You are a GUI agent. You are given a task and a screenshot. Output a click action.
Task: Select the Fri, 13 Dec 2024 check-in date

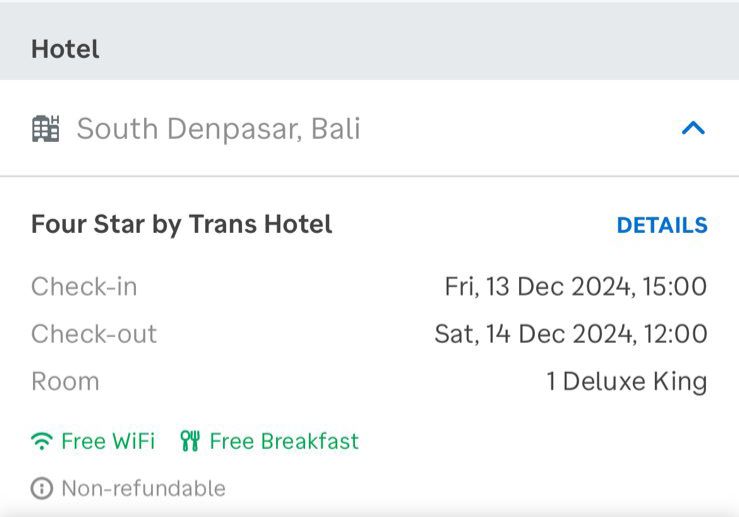(x=537, y=287)
